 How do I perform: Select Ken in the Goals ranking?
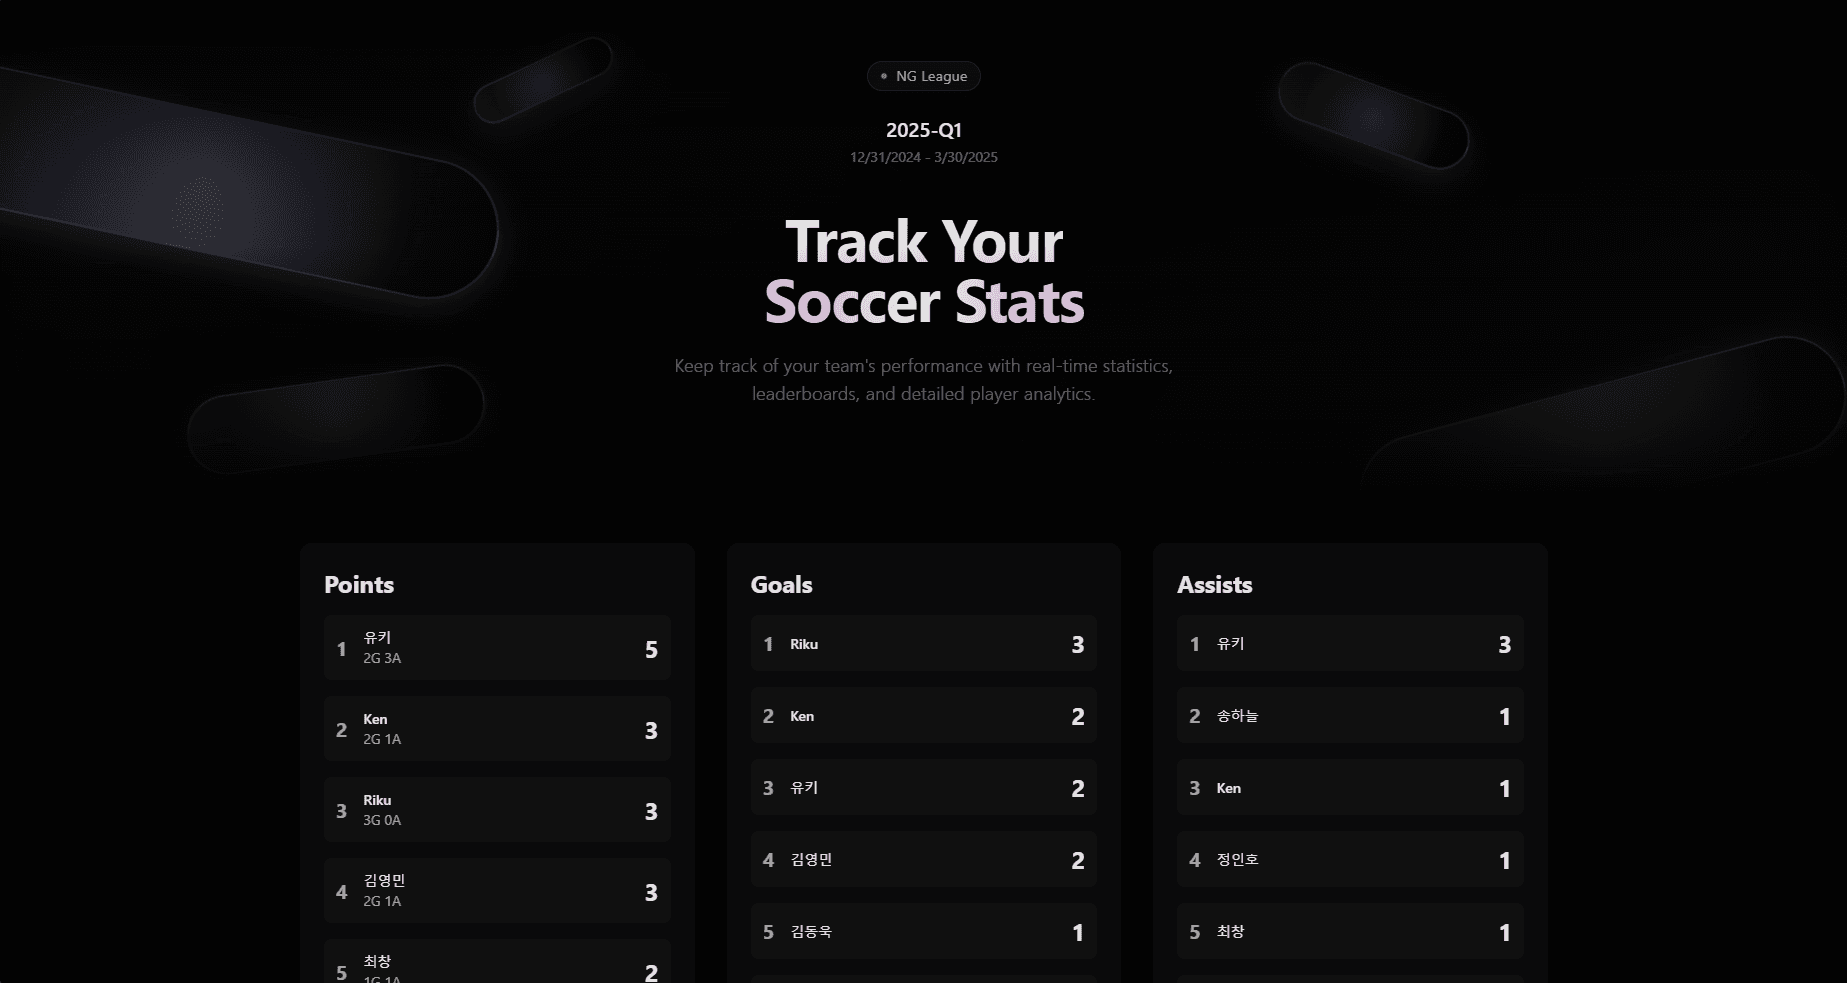click(x=923, y=716)
